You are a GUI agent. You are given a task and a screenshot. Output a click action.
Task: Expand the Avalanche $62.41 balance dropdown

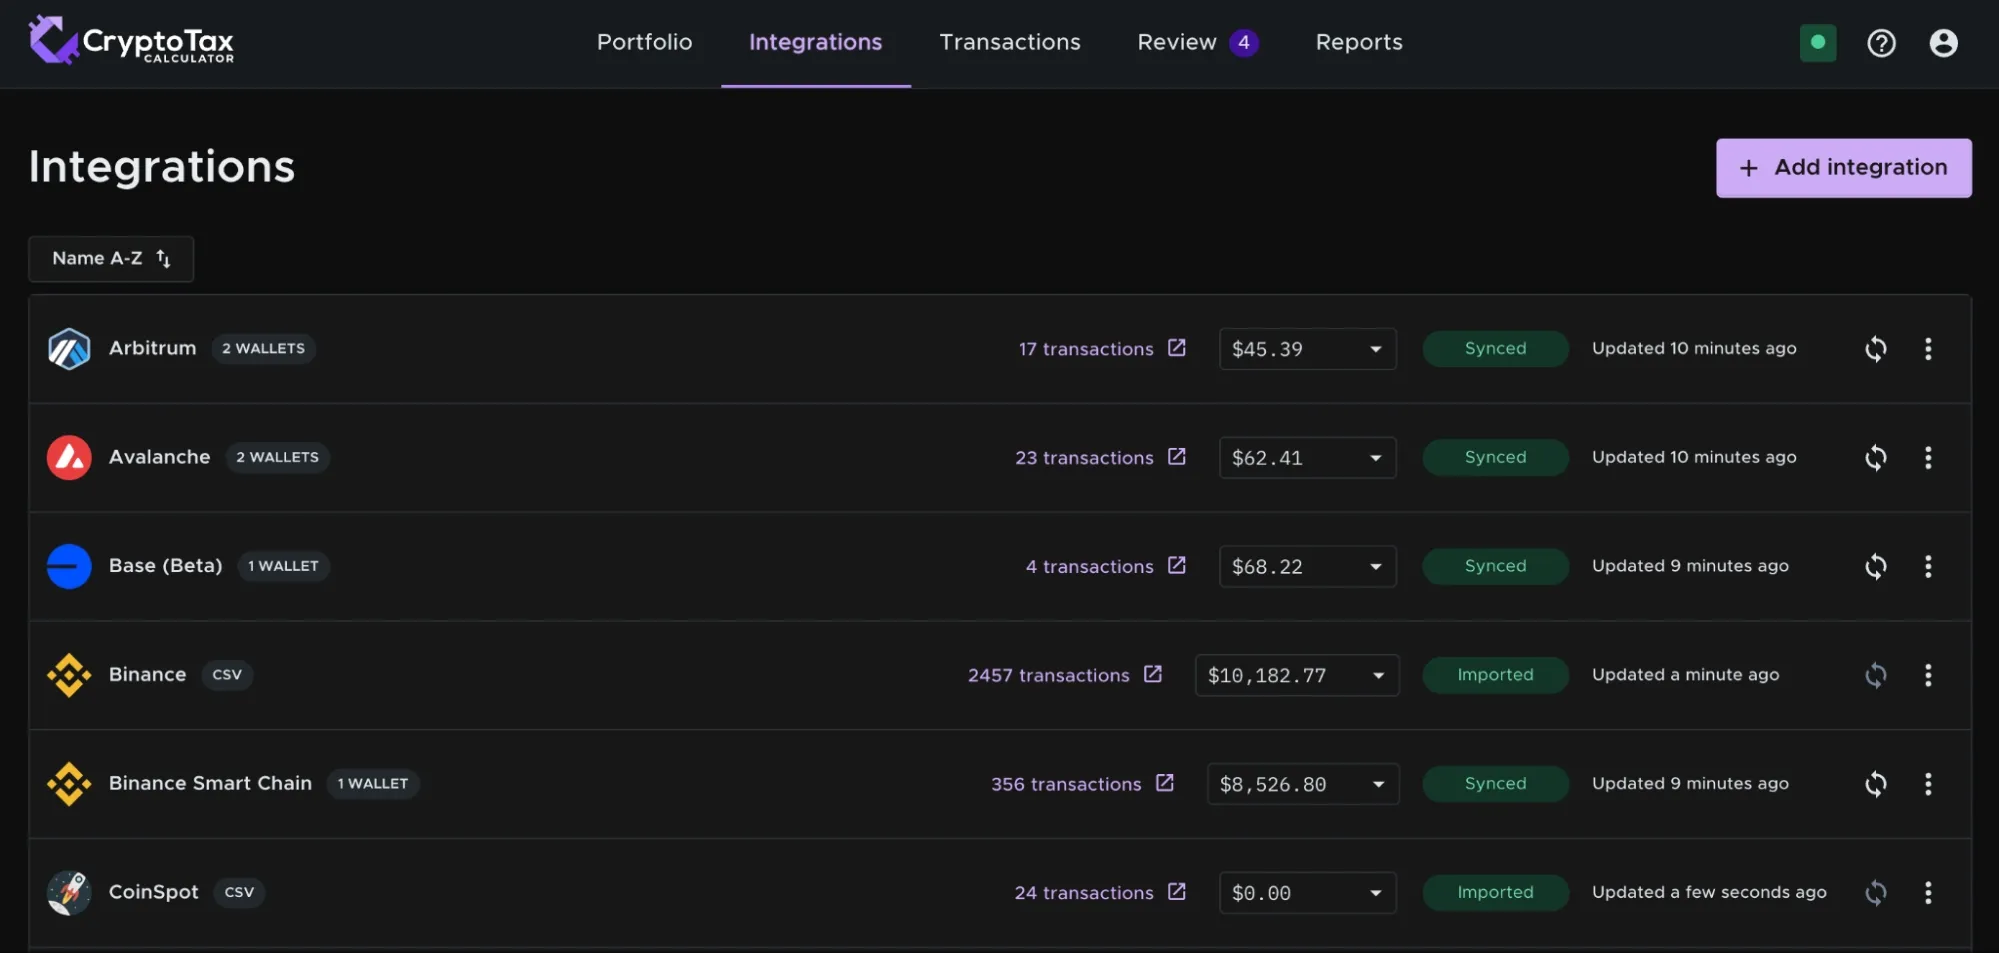[1307, 458]
